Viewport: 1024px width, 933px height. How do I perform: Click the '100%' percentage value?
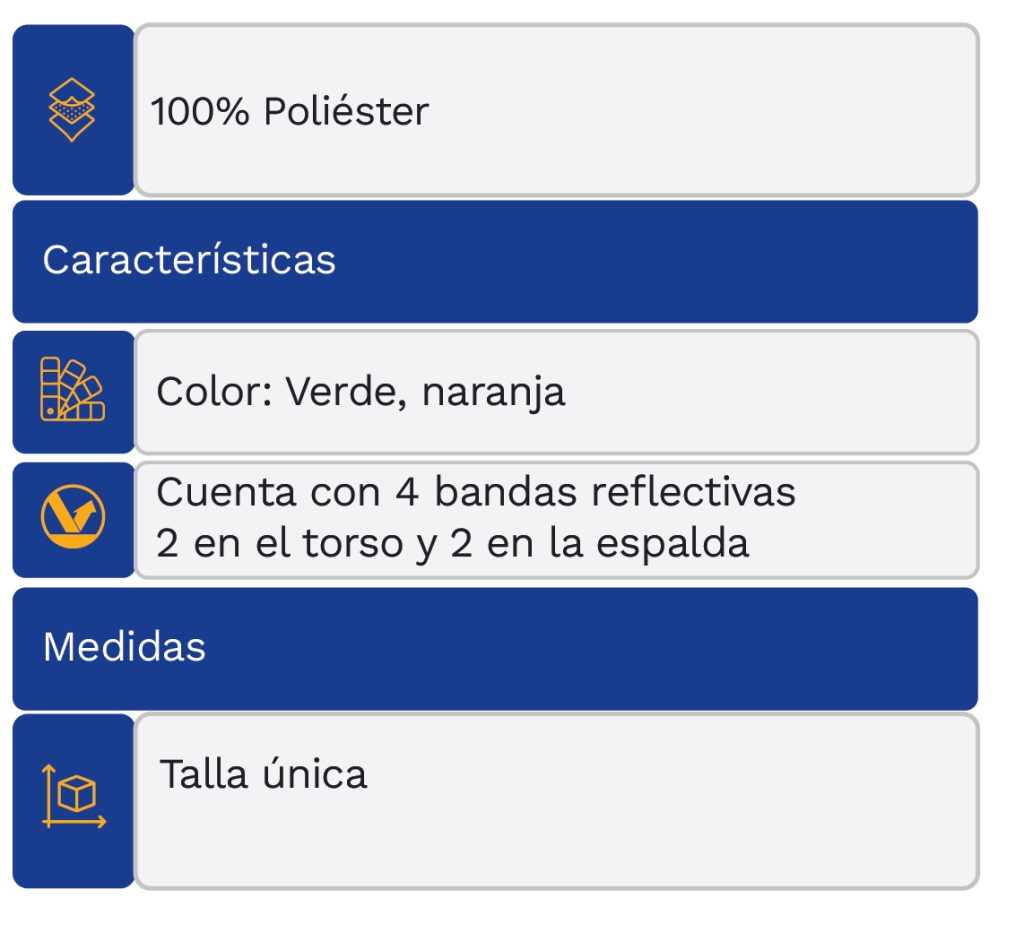tap(199, 112)
